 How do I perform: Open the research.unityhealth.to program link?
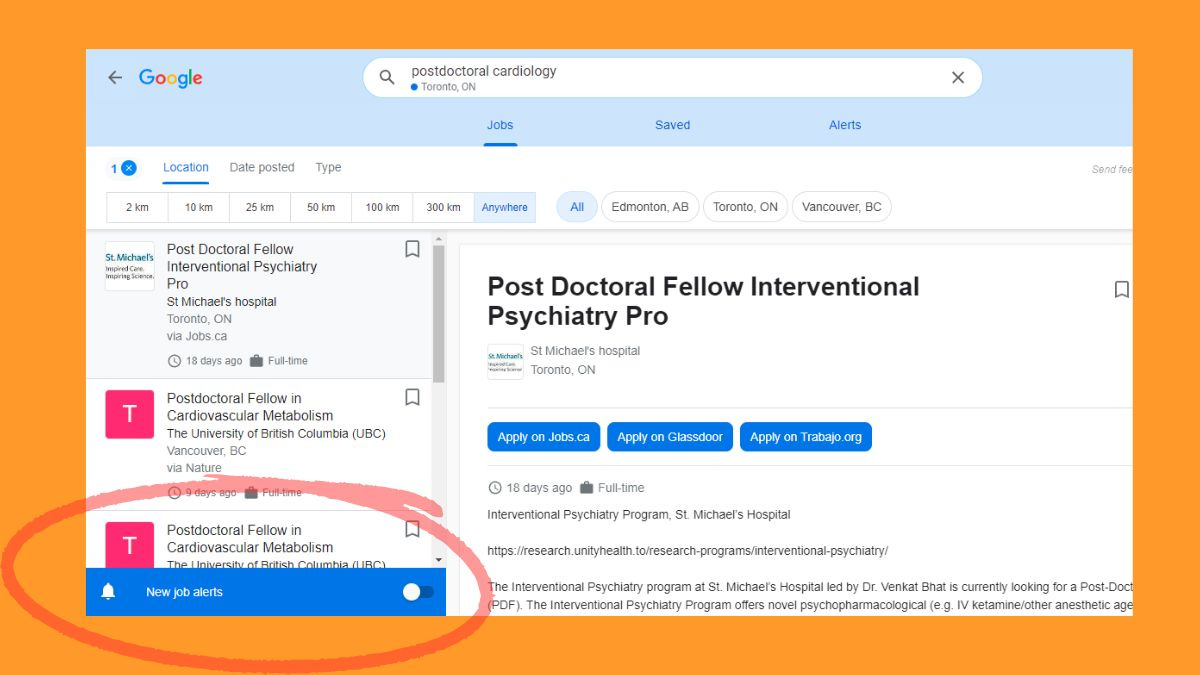(x=688, y=551)
